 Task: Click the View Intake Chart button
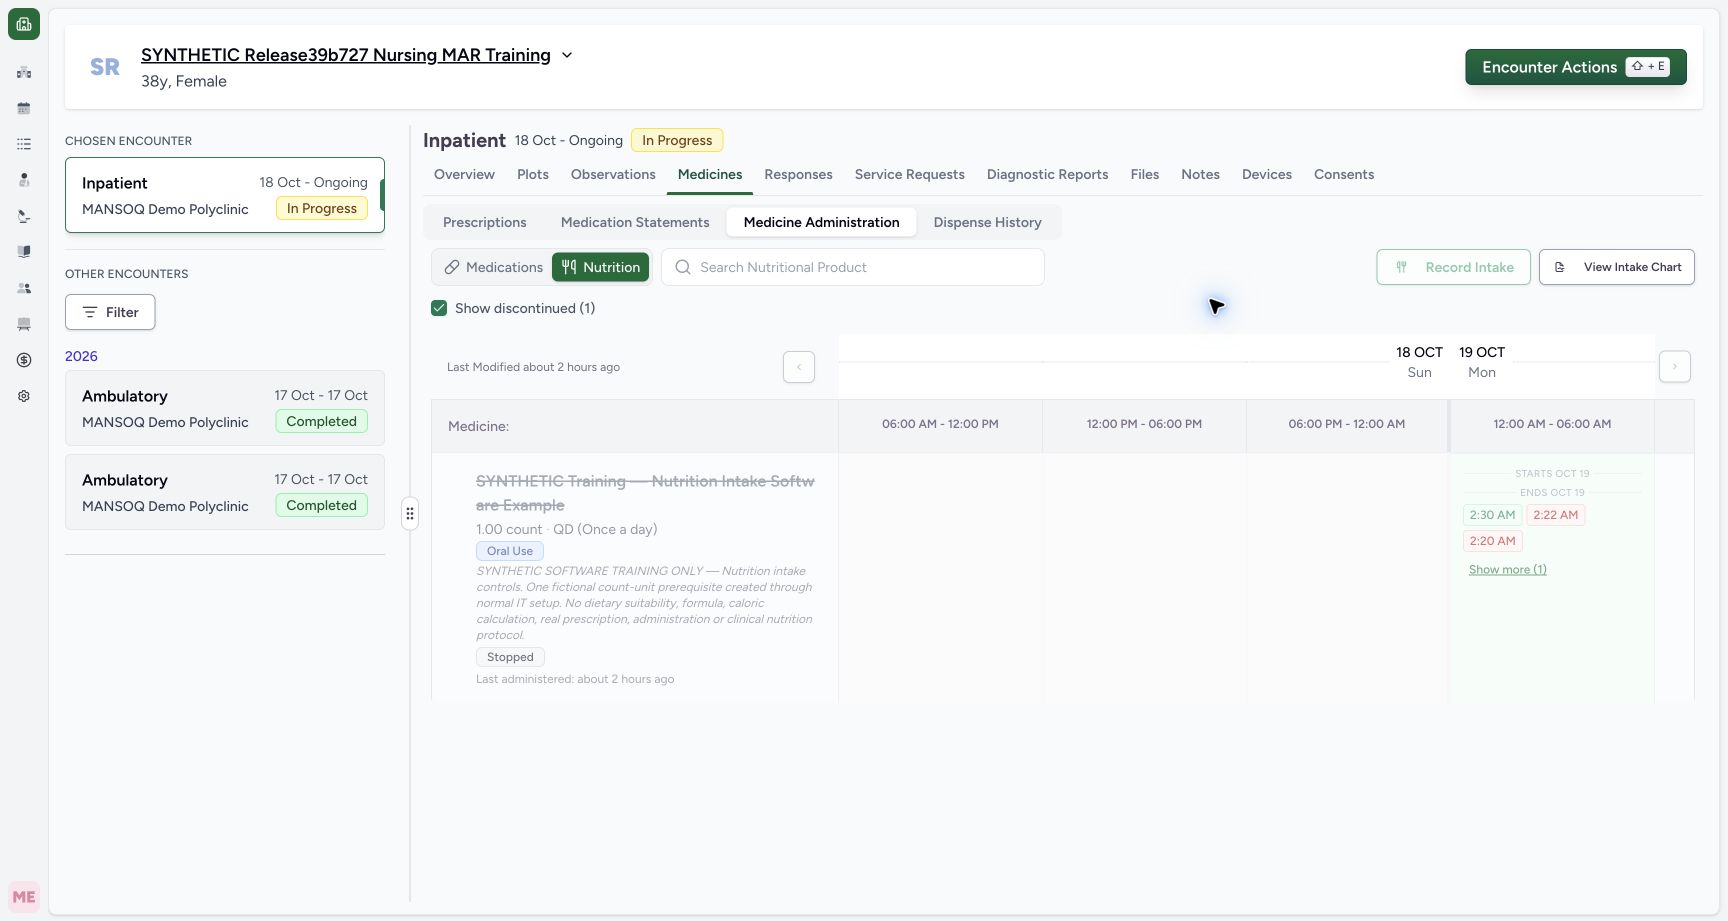[x=1617, y=267]
